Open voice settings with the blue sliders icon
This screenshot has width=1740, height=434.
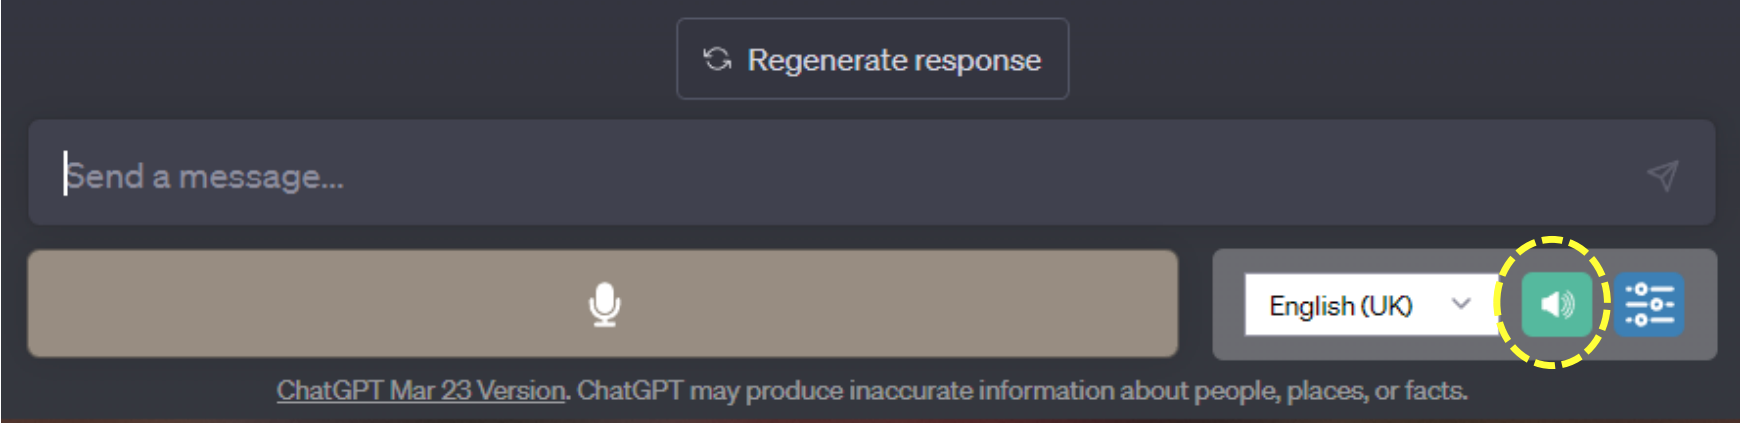click(1649, 304)
